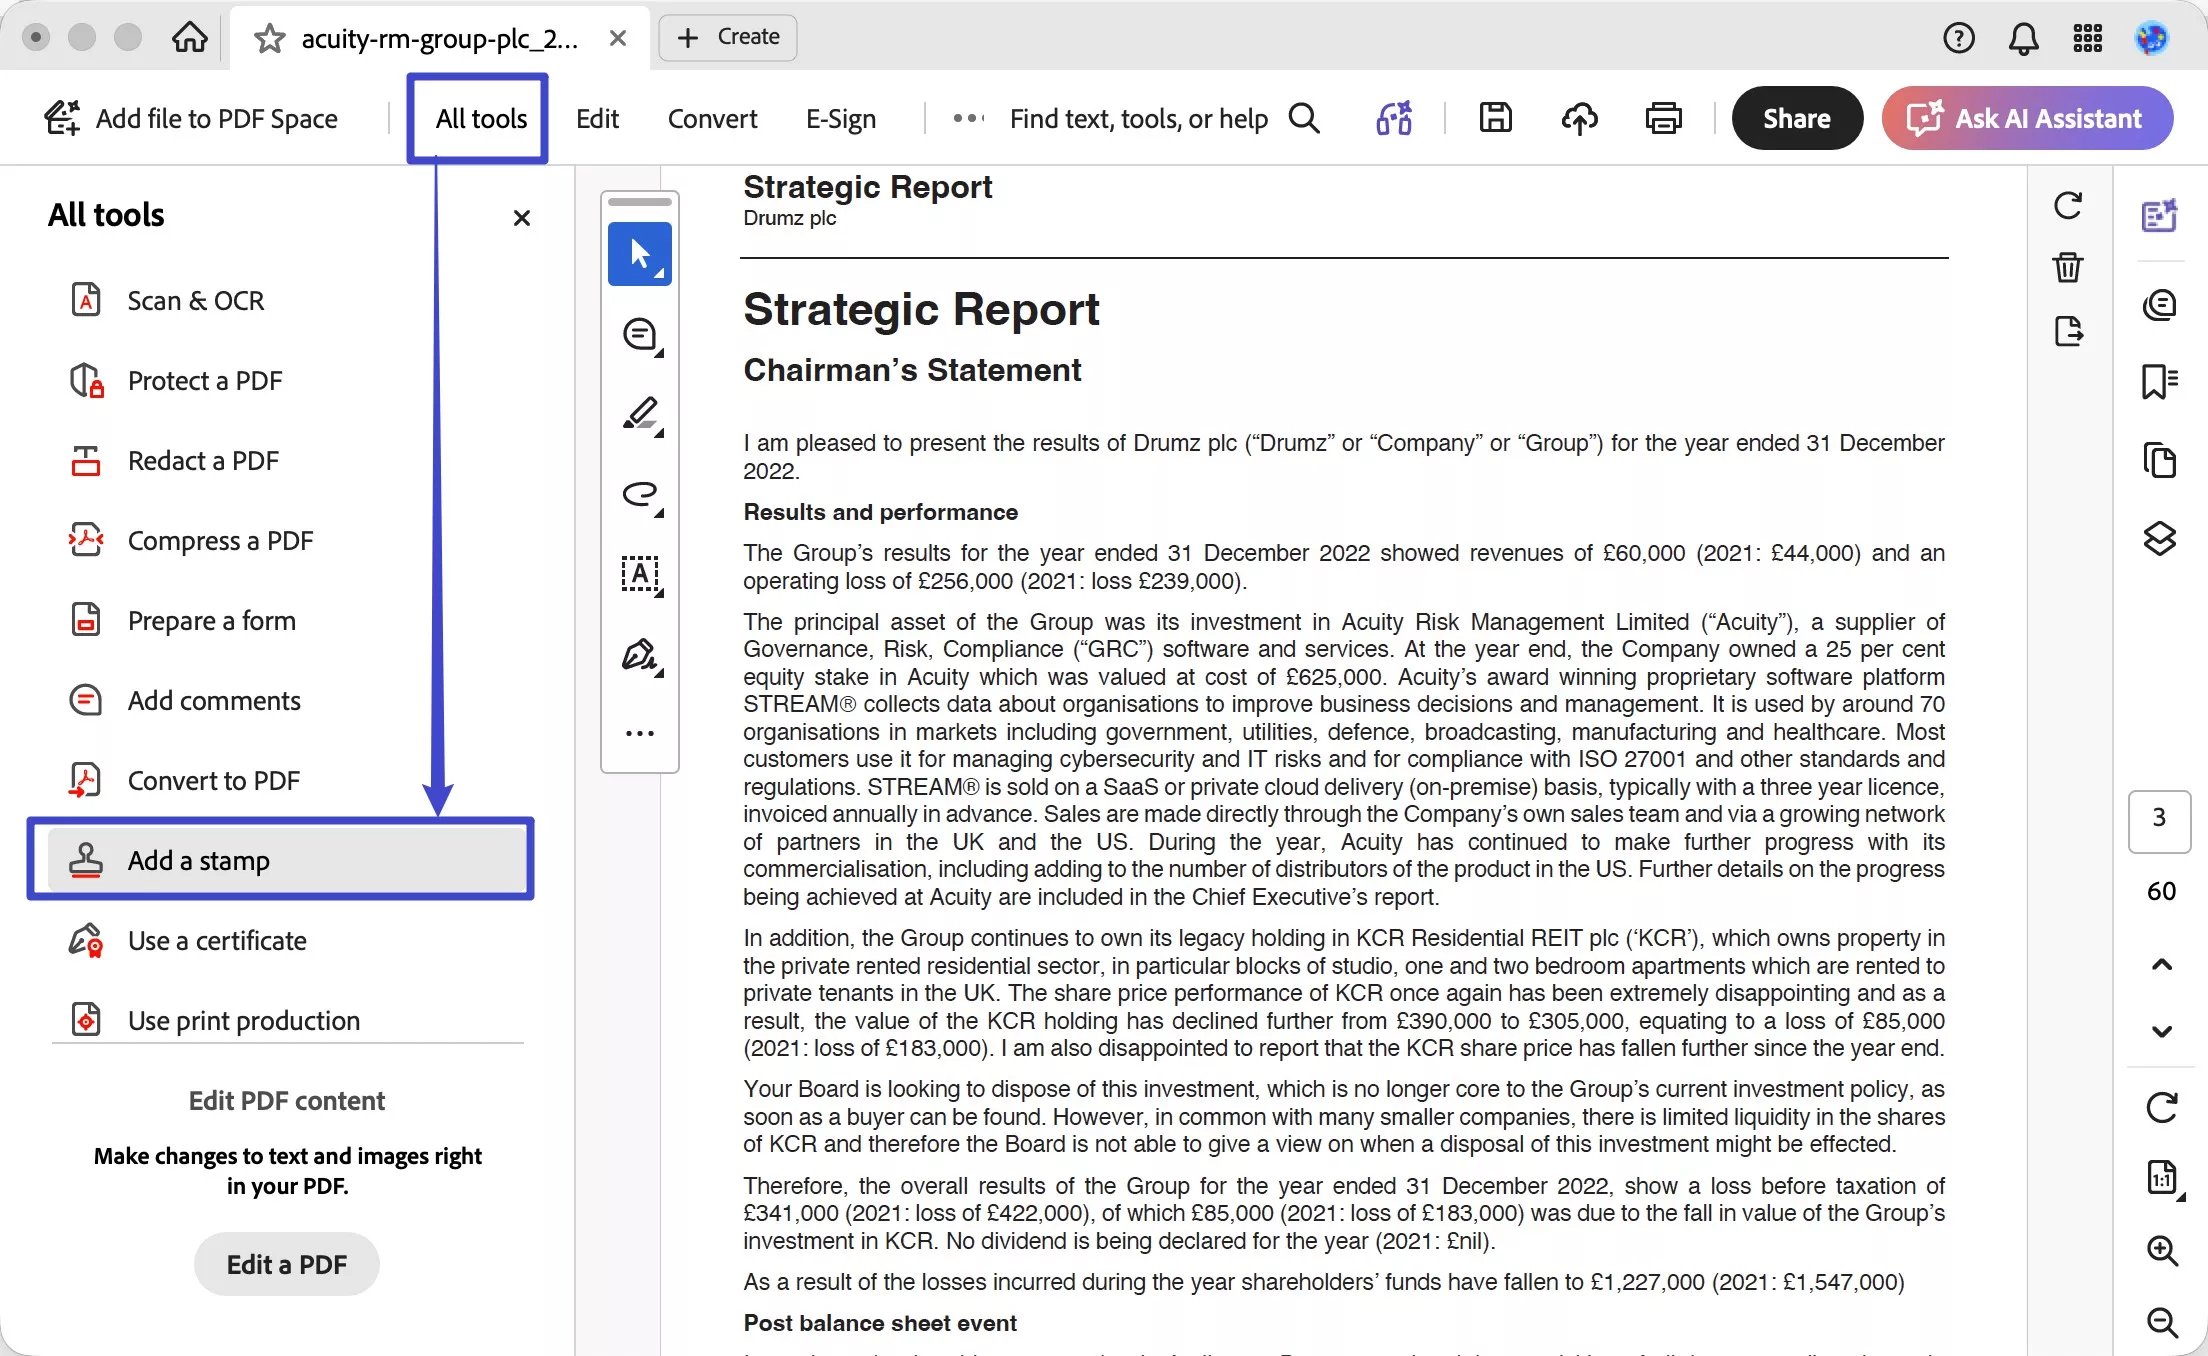Screen dimensions: 2208x1356
Task: Open the page display fit options icon
Action: click(2163, 1178)
